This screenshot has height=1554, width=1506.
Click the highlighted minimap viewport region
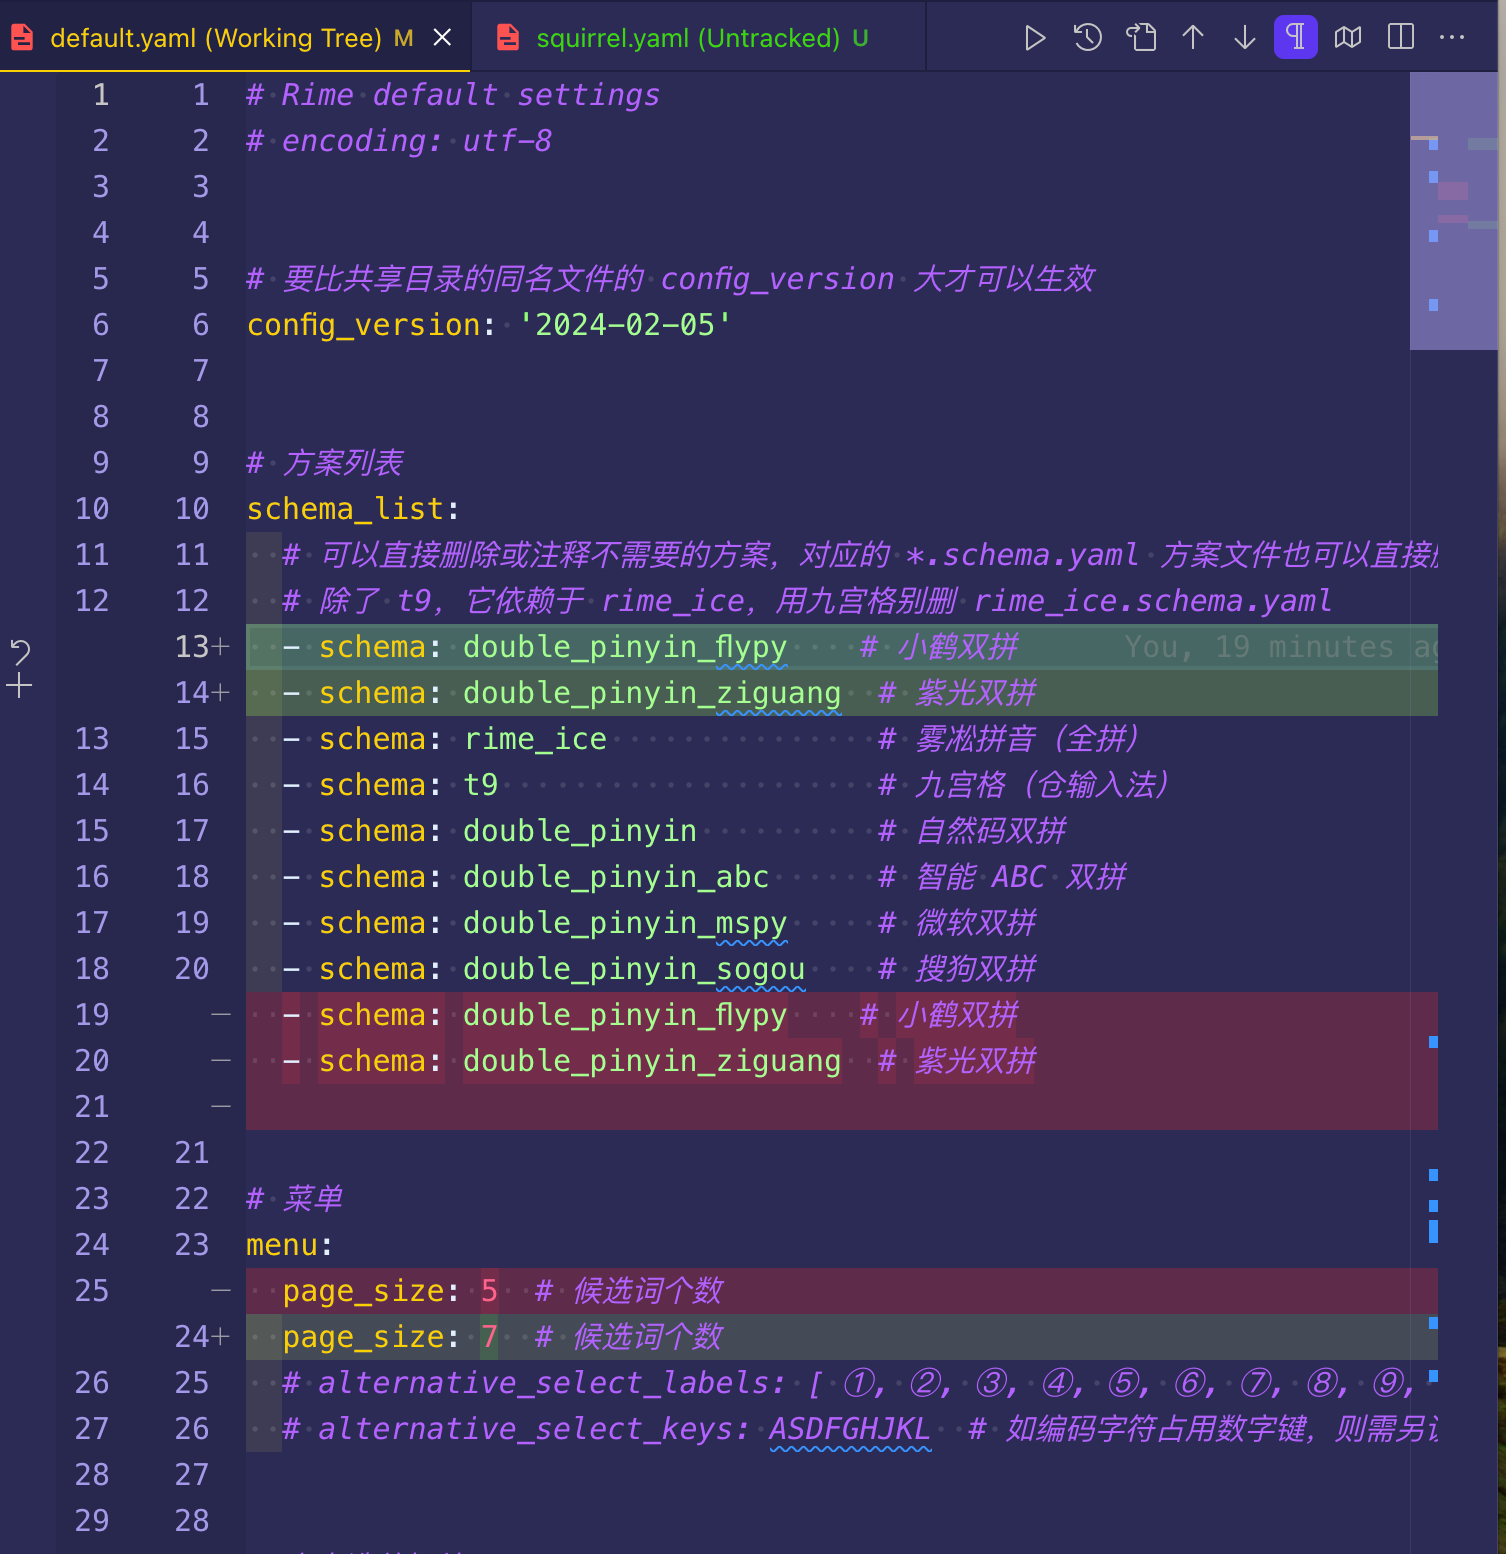[x=1453, y=211]
